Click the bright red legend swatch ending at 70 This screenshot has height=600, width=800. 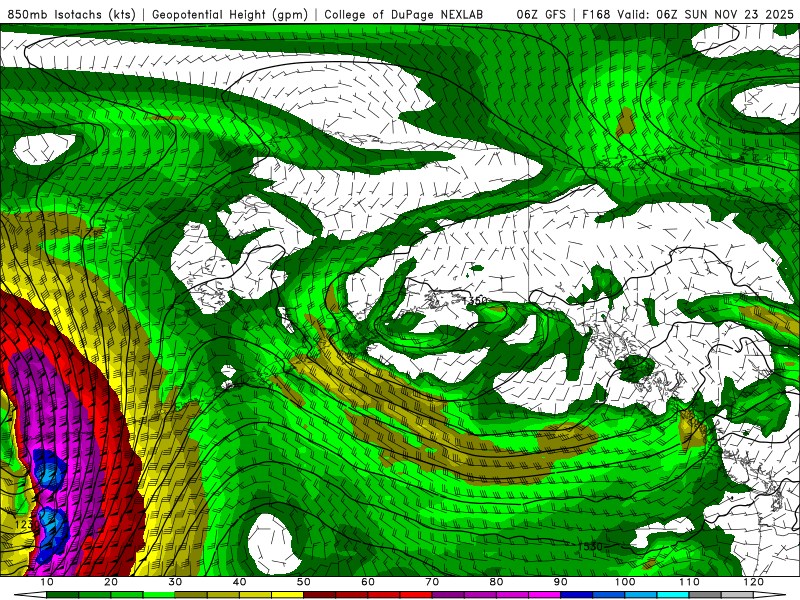coord(416,595)
